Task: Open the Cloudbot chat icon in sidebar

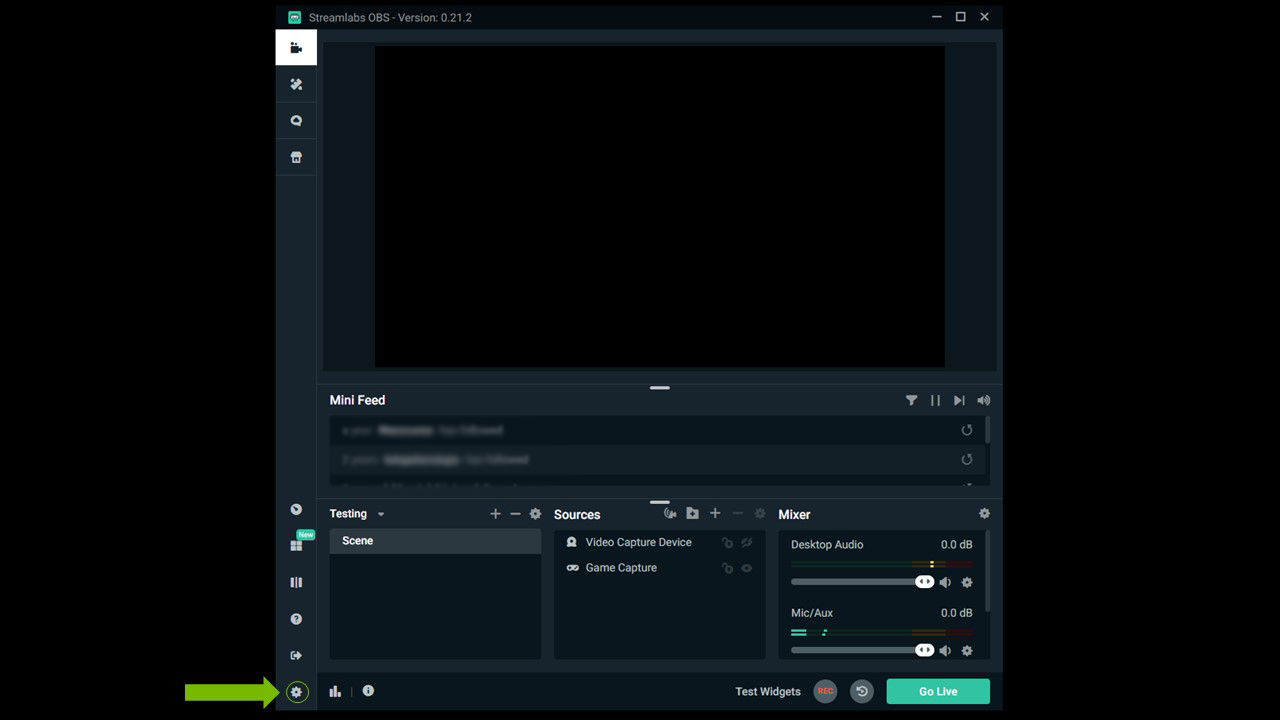Action: coord(296,121)
